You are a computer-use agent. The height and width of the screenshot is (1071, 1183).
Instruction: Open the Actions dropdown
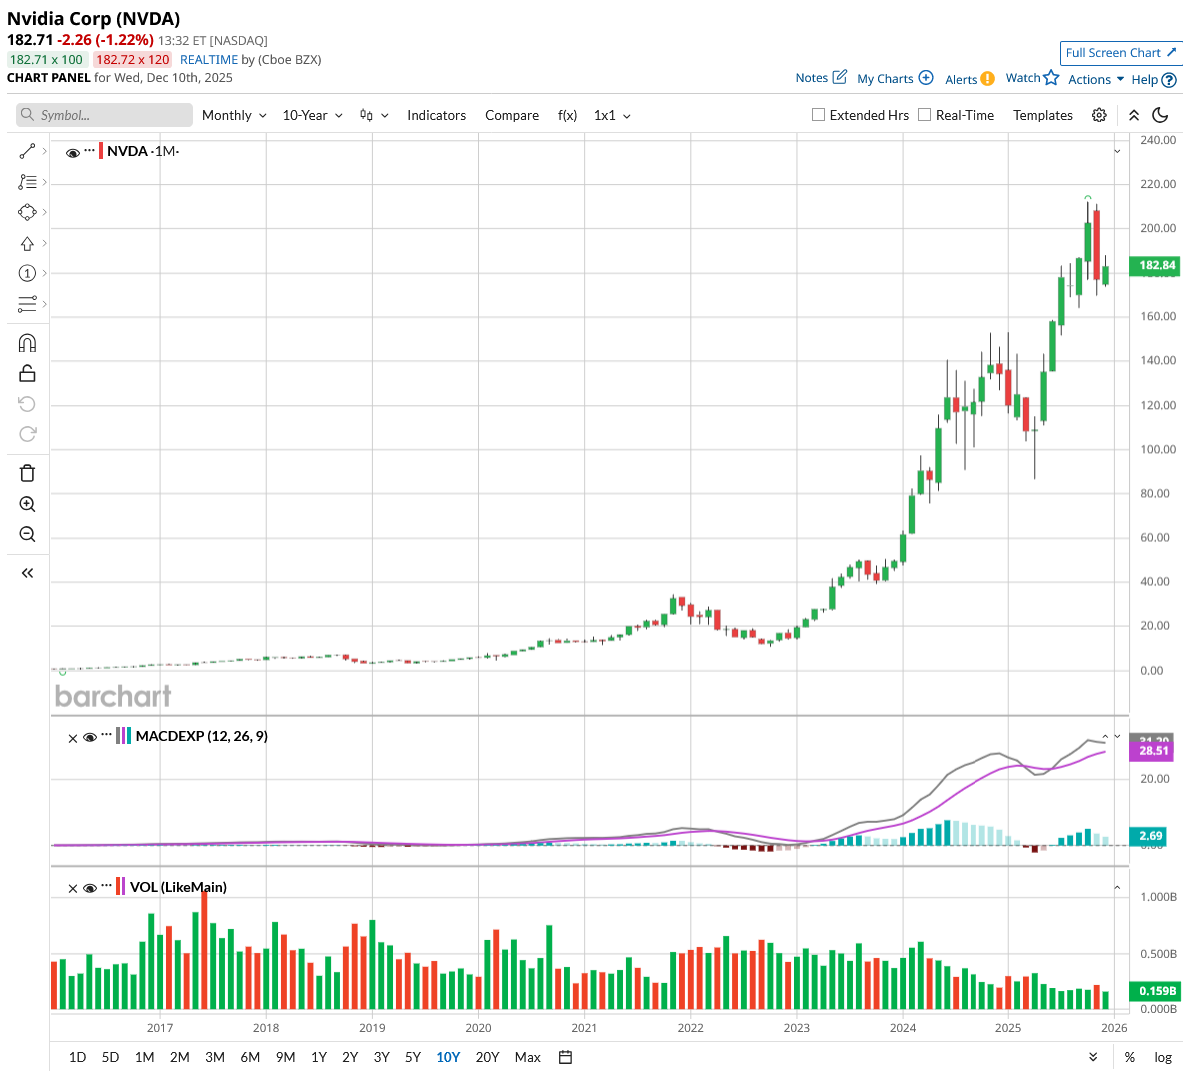1095,79
